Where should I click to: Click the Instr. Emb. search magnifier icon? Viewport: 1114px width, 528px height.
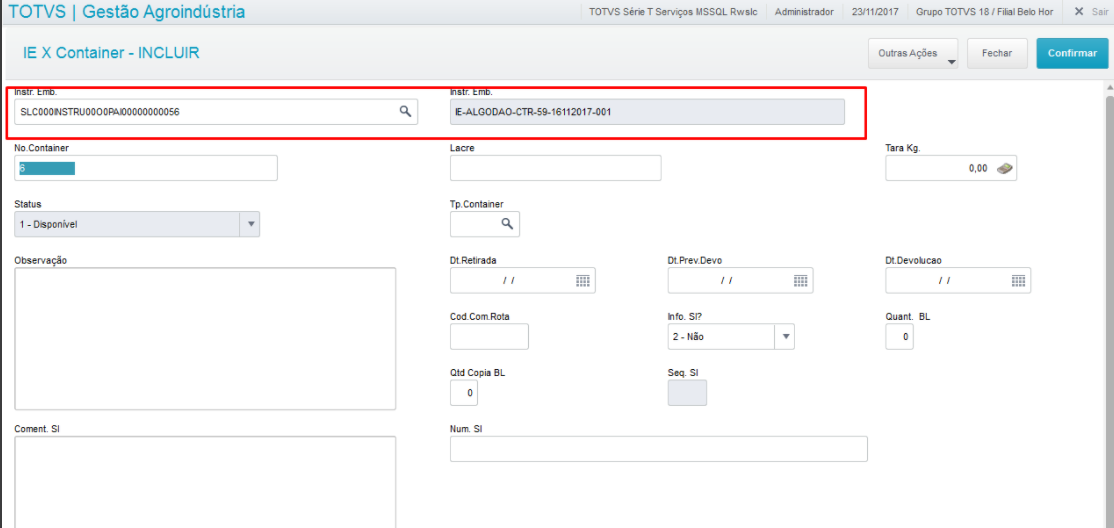[x=405, y=111]
